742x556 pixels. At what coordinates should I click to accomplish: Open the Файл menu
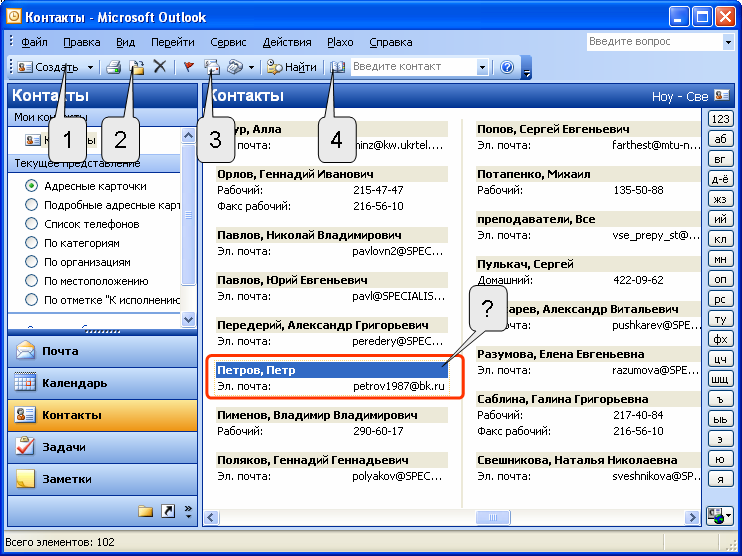[34, 42]
